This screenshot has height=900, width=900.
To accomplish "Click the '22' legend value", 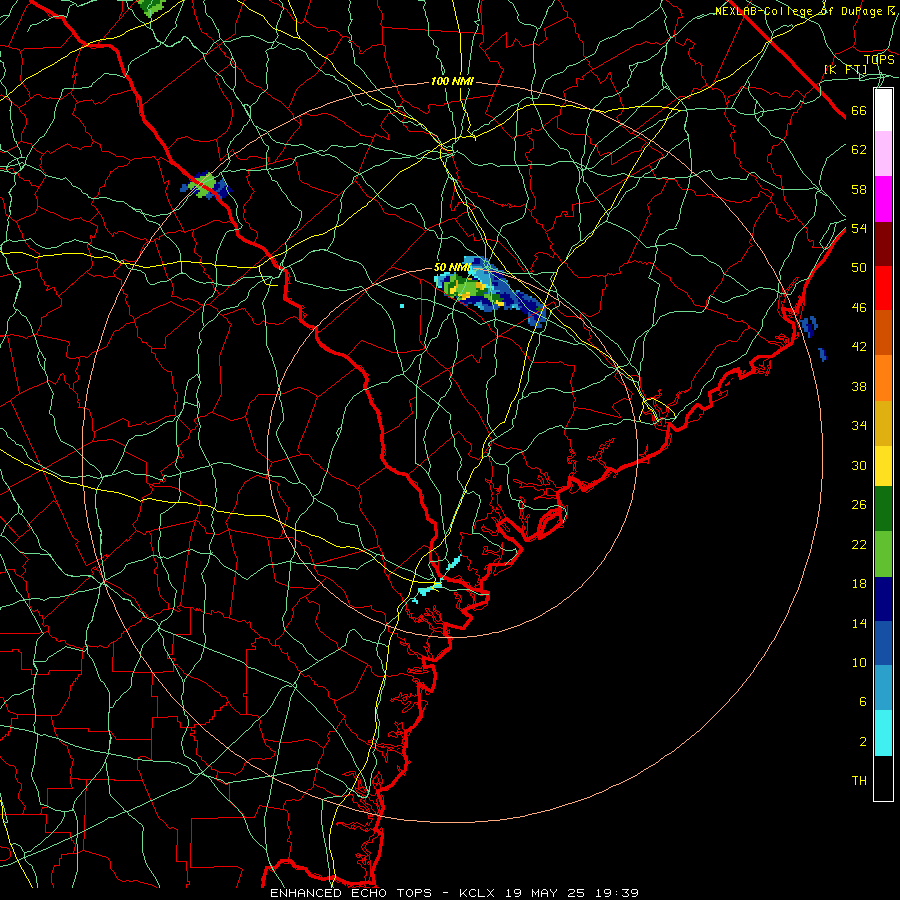I will [859, 544].
